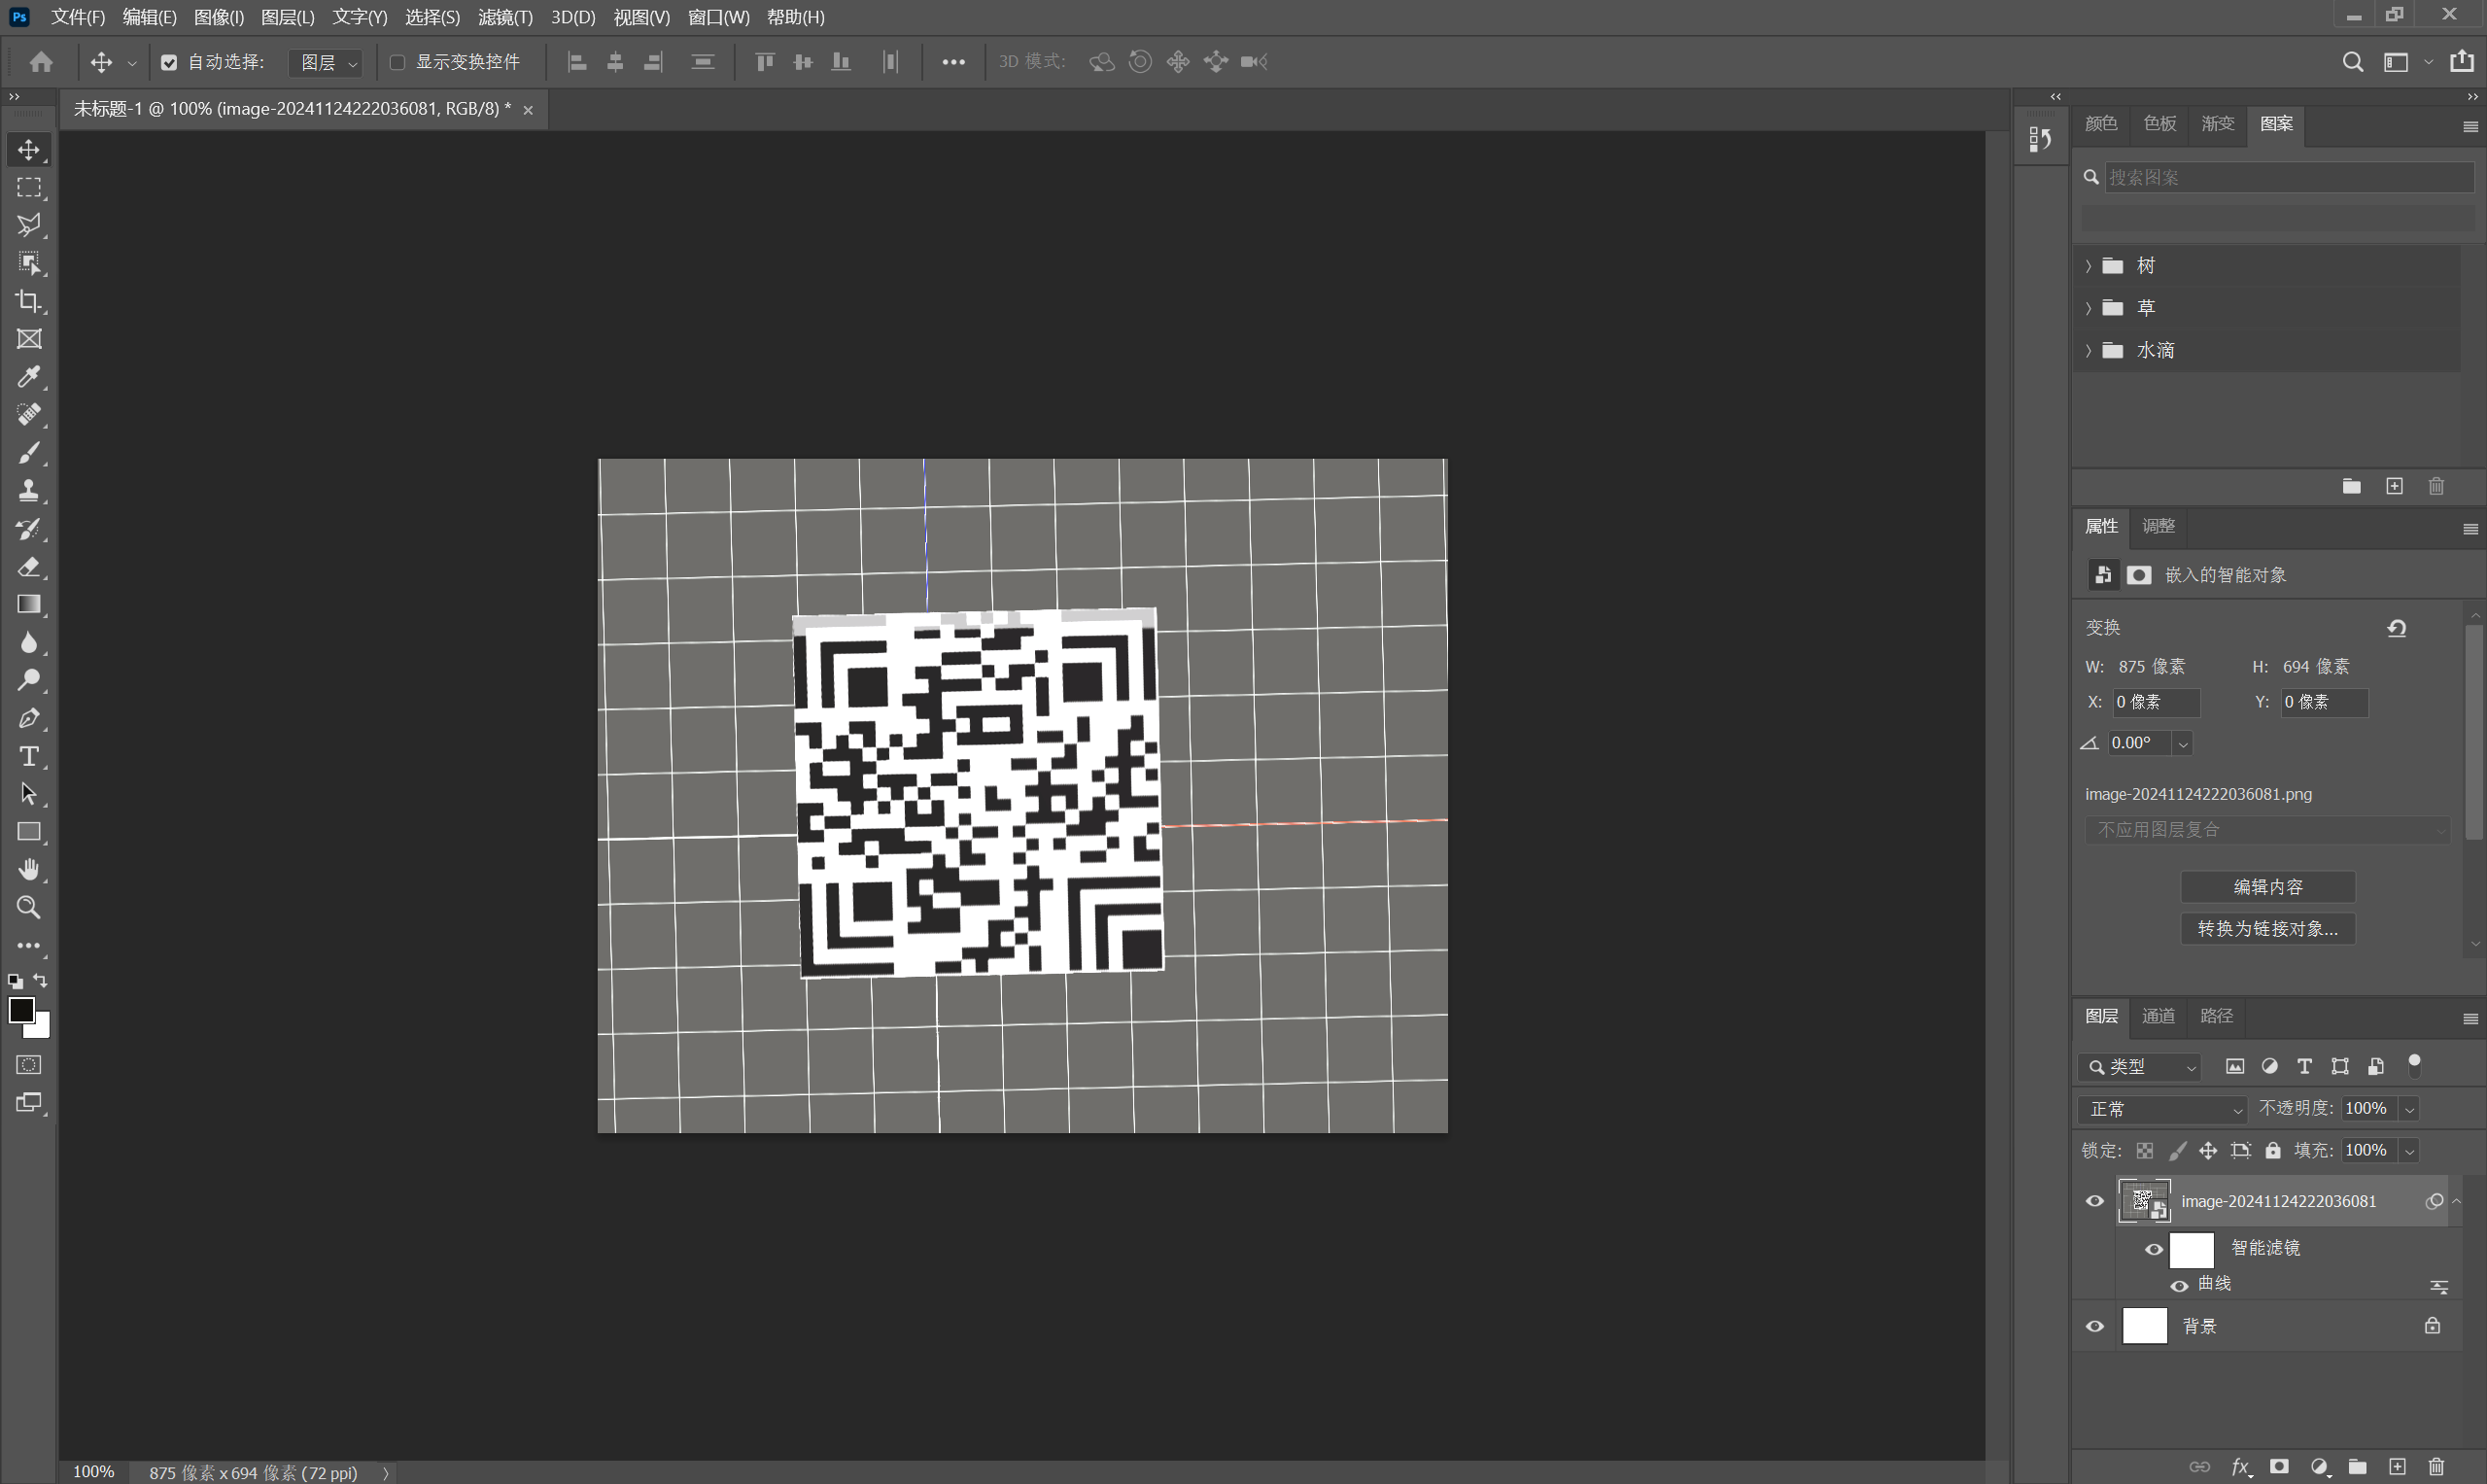Open the Auto-Select 图层 dropdown

[x=326, y=63]
